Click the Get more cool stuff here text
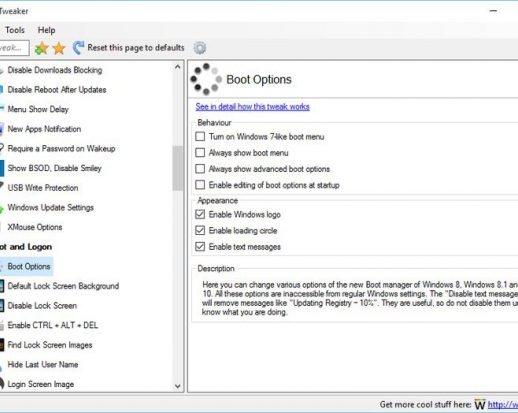The width and height of the screenshot is (518, 413). (x=425, y=404)
